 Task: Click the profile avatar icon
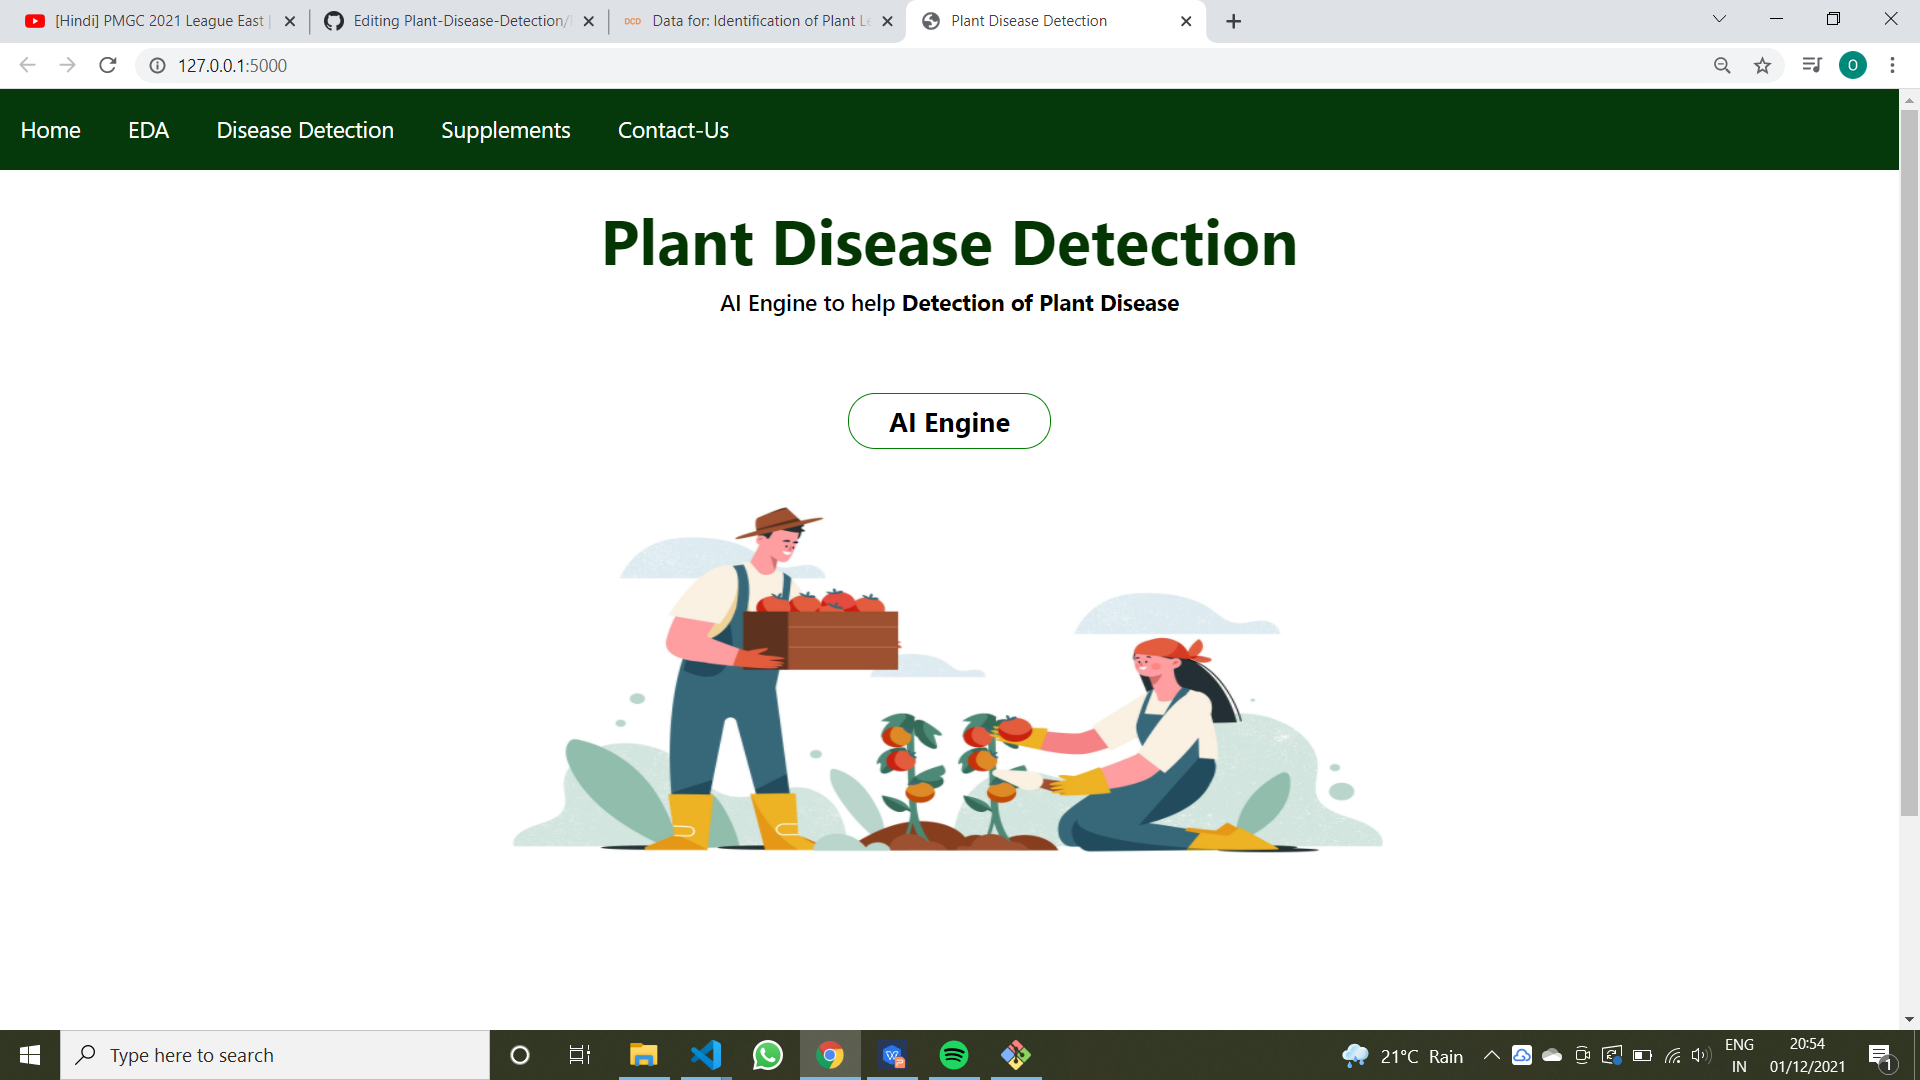1854,65
